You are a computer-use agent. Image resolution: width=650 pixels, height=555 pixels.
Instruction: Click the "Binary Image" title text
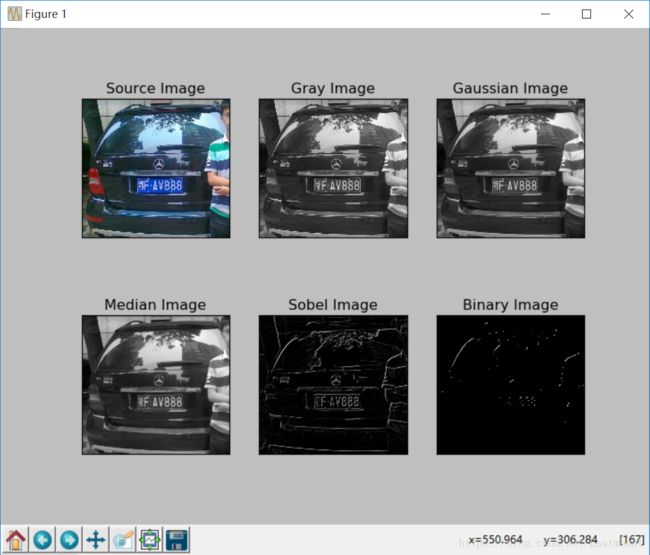510,305
